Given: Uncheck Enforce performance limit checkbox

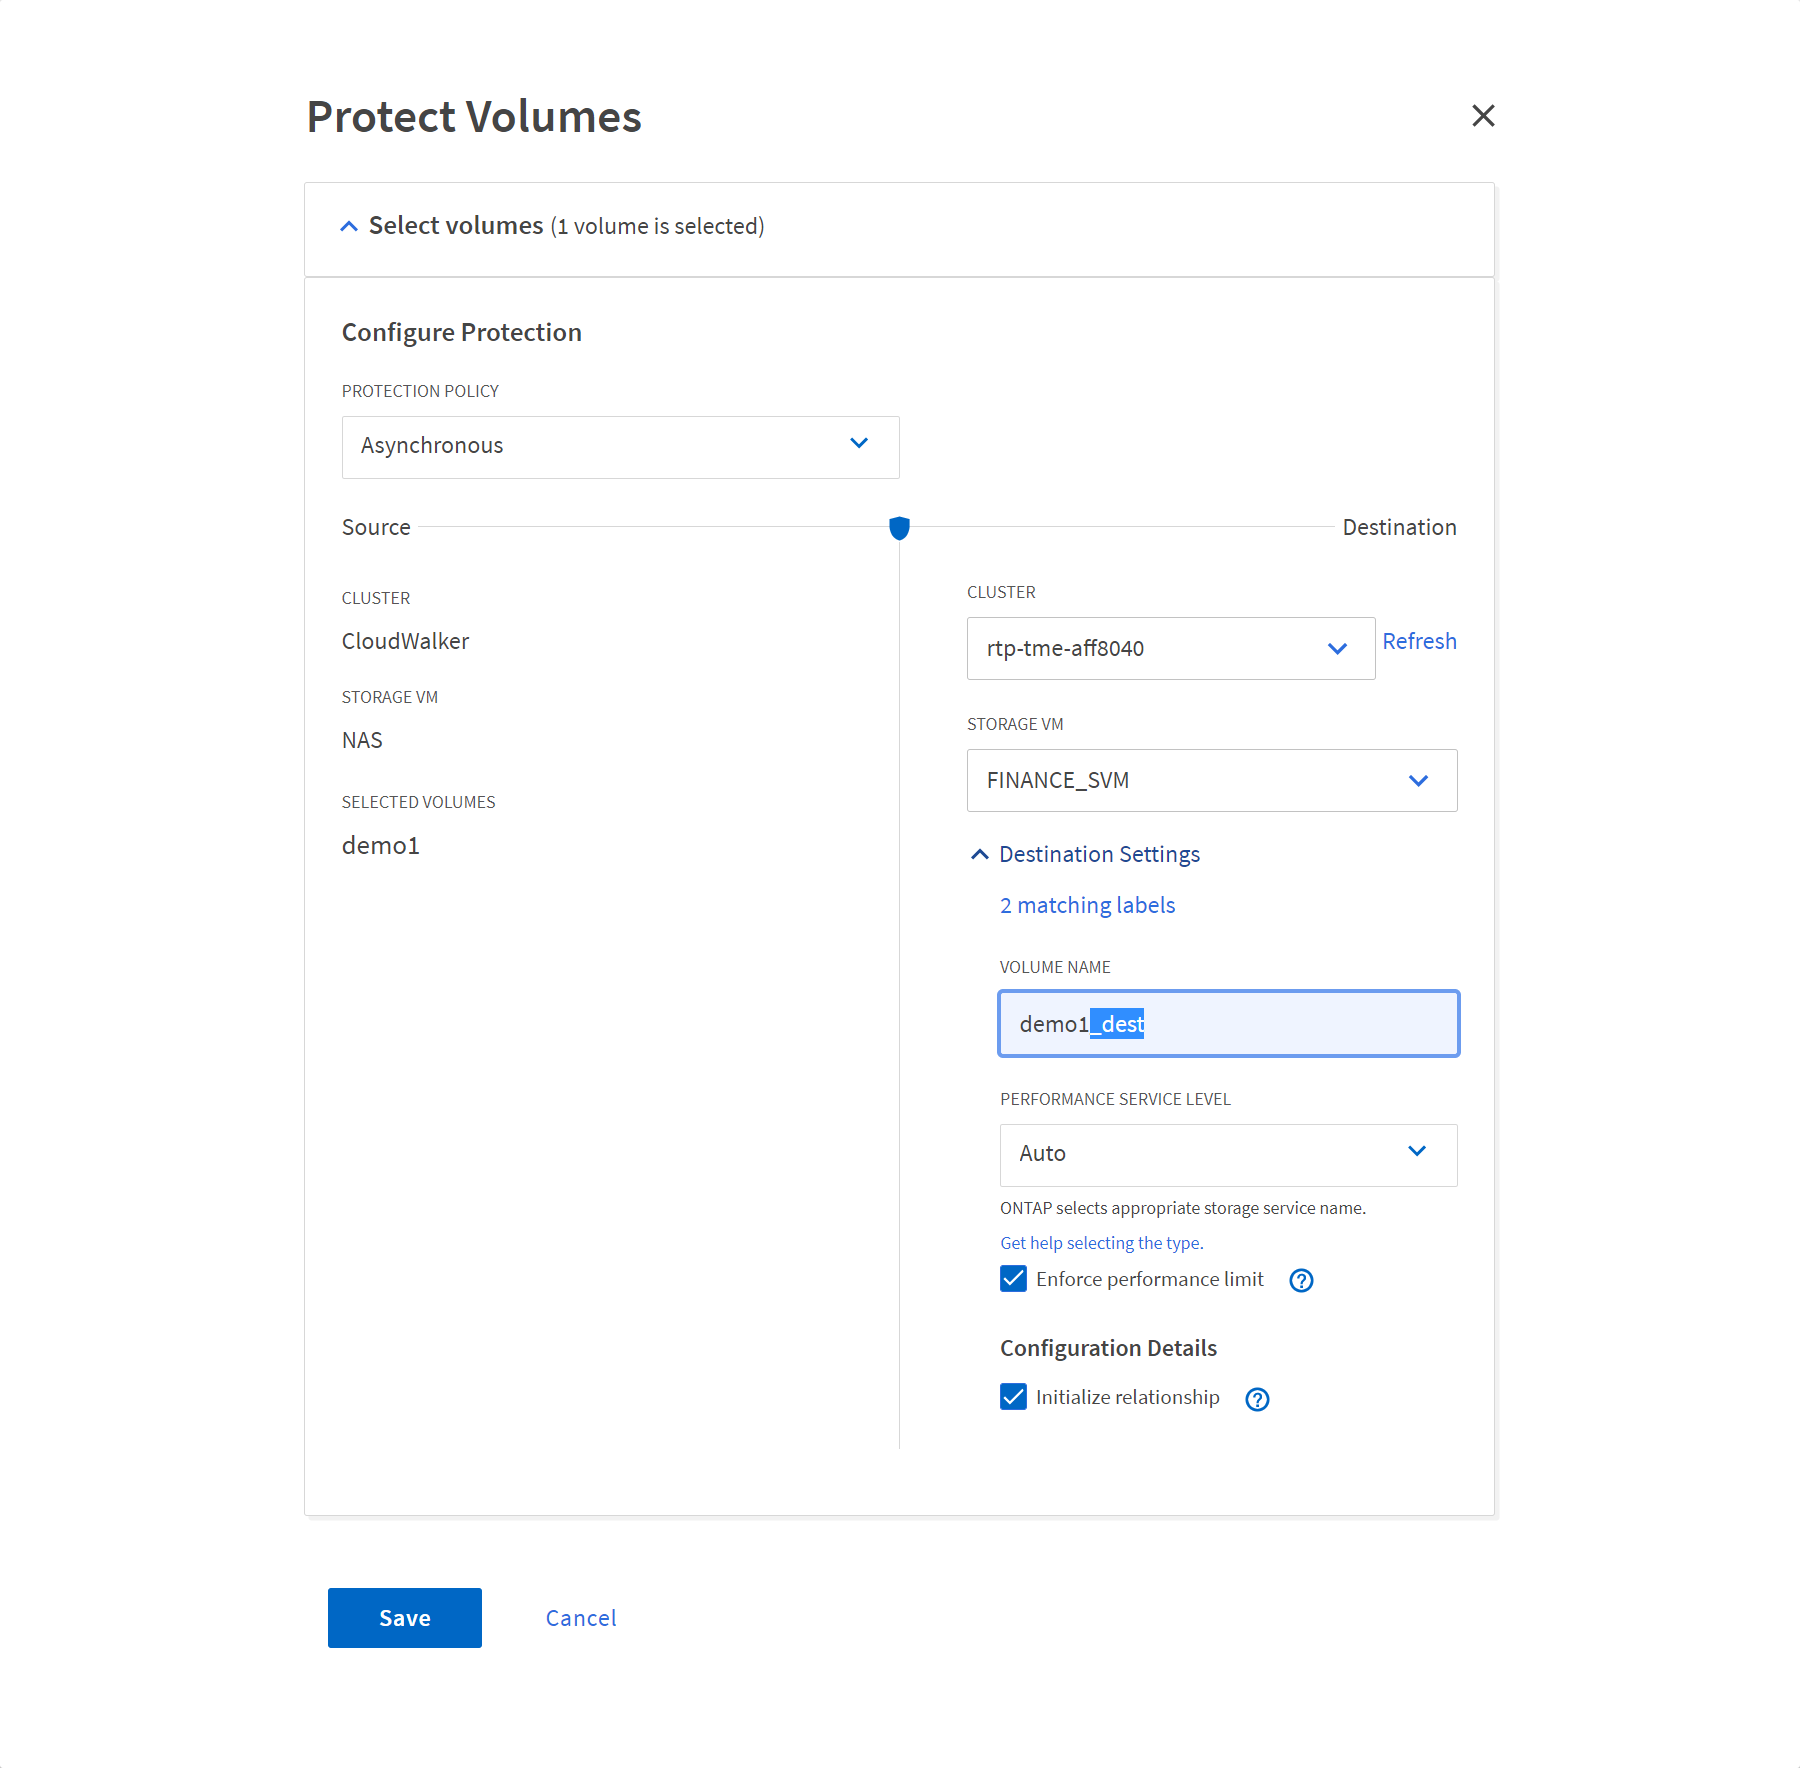Looking at the screenshot, I should [x=1013, y=1279].
